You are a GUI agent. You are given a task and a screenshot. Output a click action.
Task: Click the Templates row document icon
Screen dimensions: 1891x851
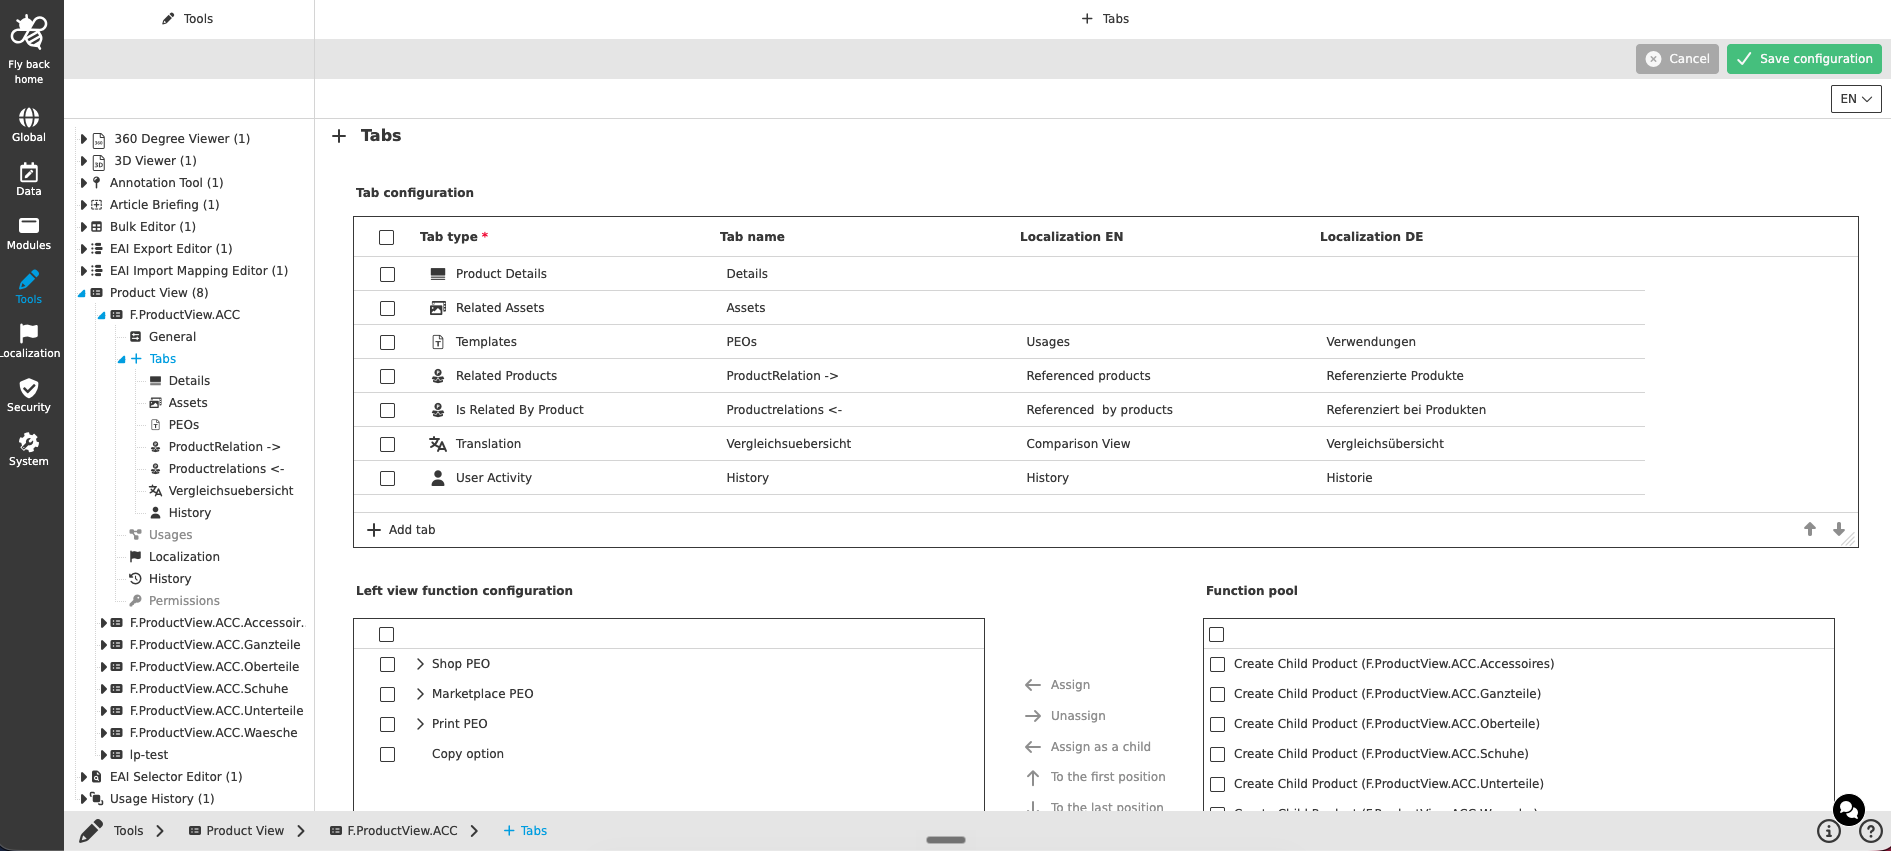click(438, 342)
